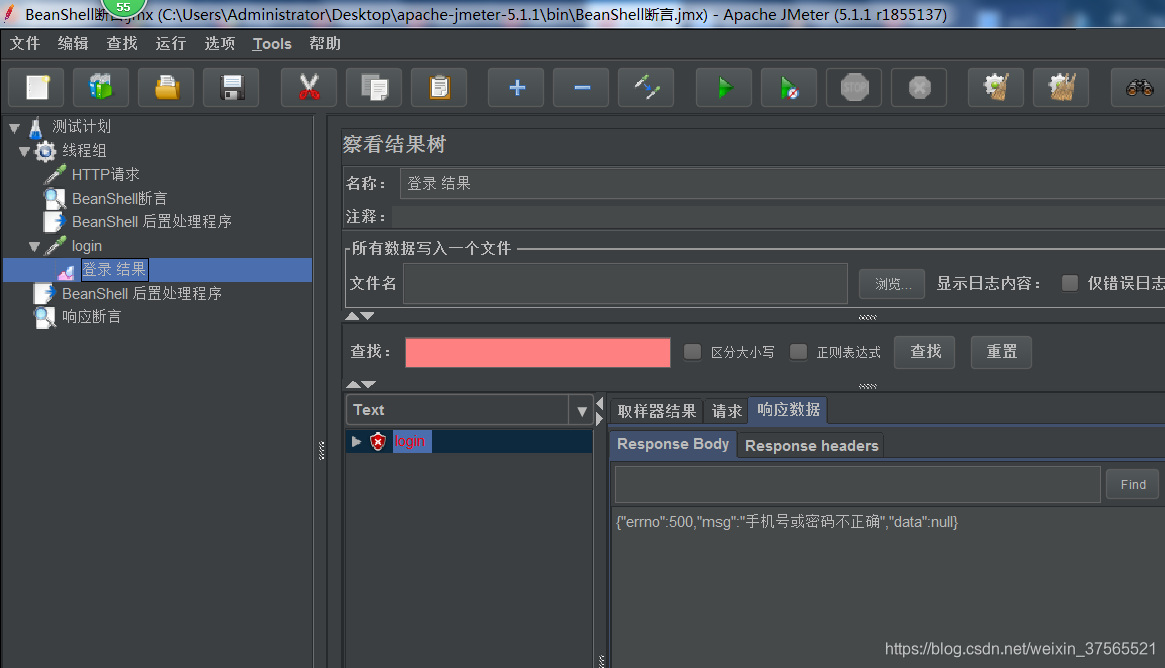Open the 选项 menu
Viewport: 1165px width, 668px height.
[219, 44]
